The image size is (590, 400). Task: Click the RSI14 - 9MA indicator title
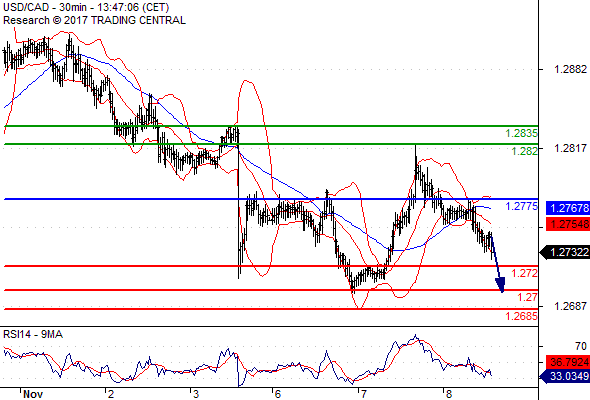tap(33, 334)
